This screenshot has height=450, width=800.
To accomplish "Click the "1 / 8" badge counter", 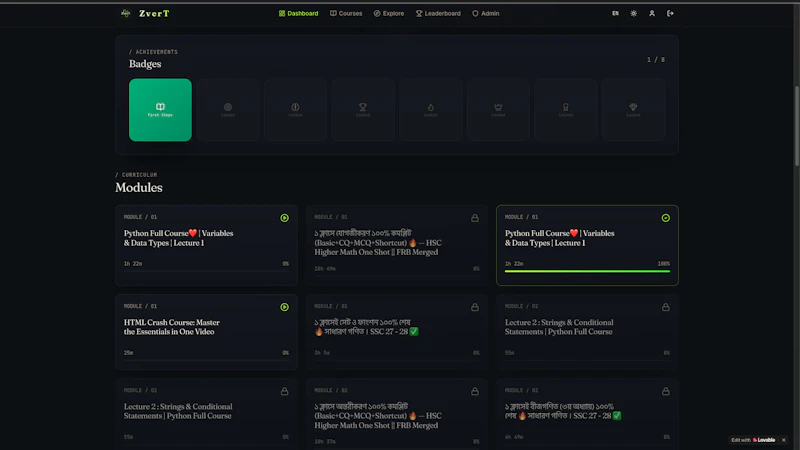I will 656,60.
